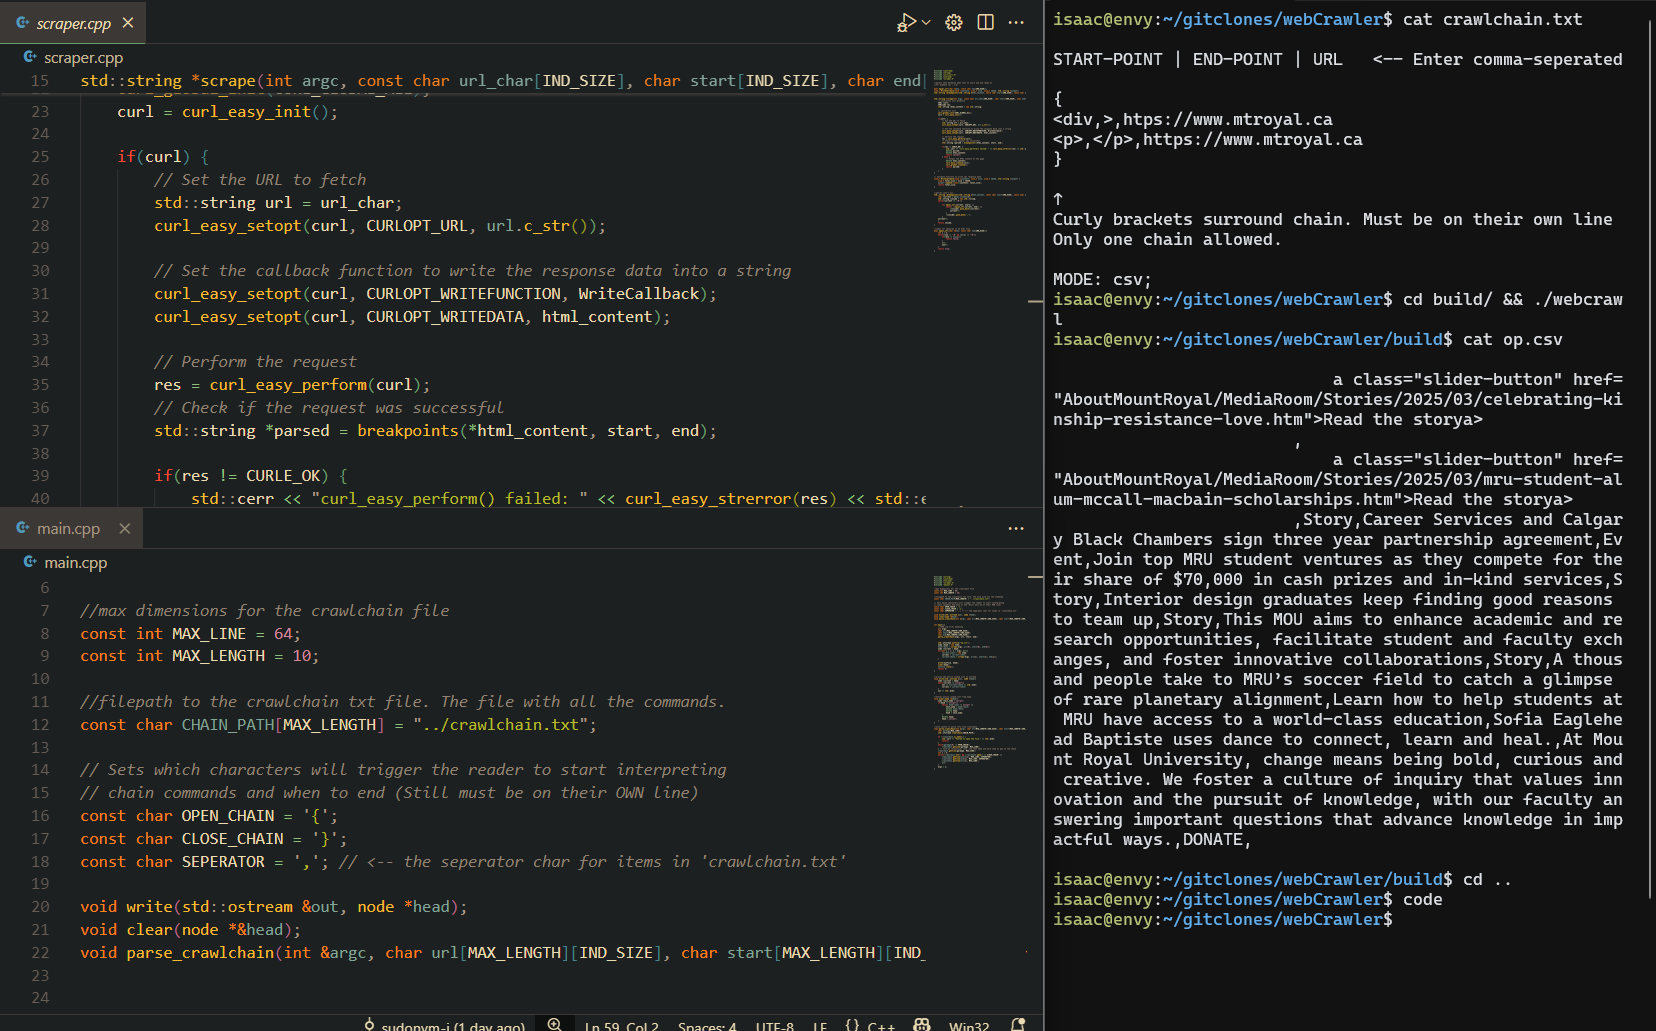
Task: Open notifications bell icon
Action: pos(1018,1025)
